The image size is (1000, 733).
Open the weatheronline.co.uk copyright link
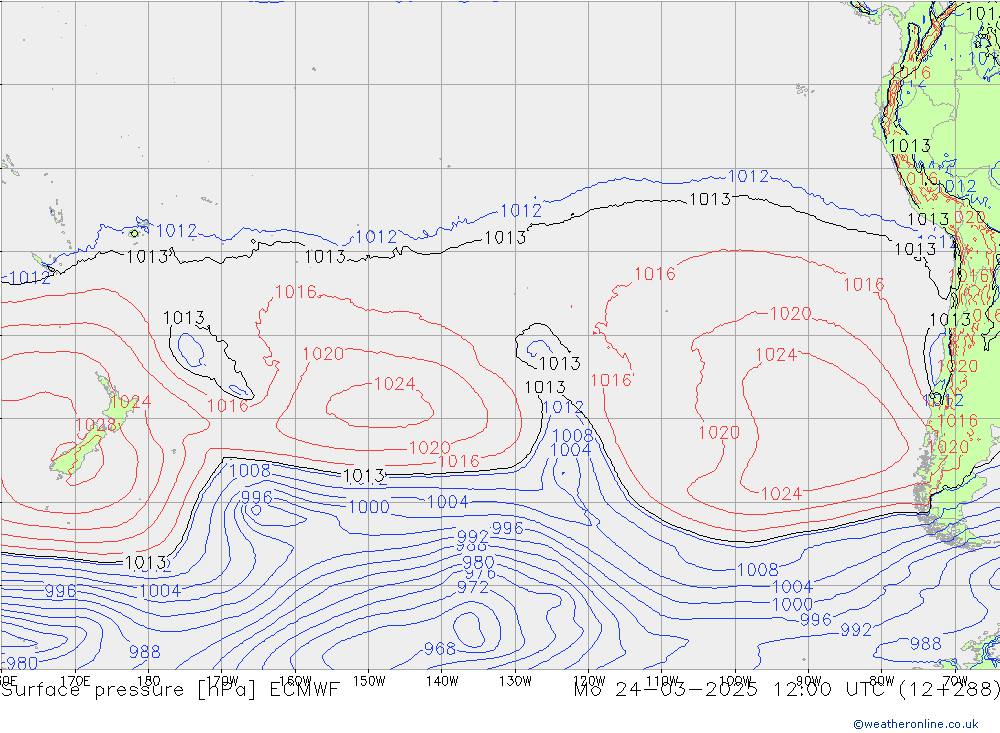pyautogui.click(x=916, y=724)
